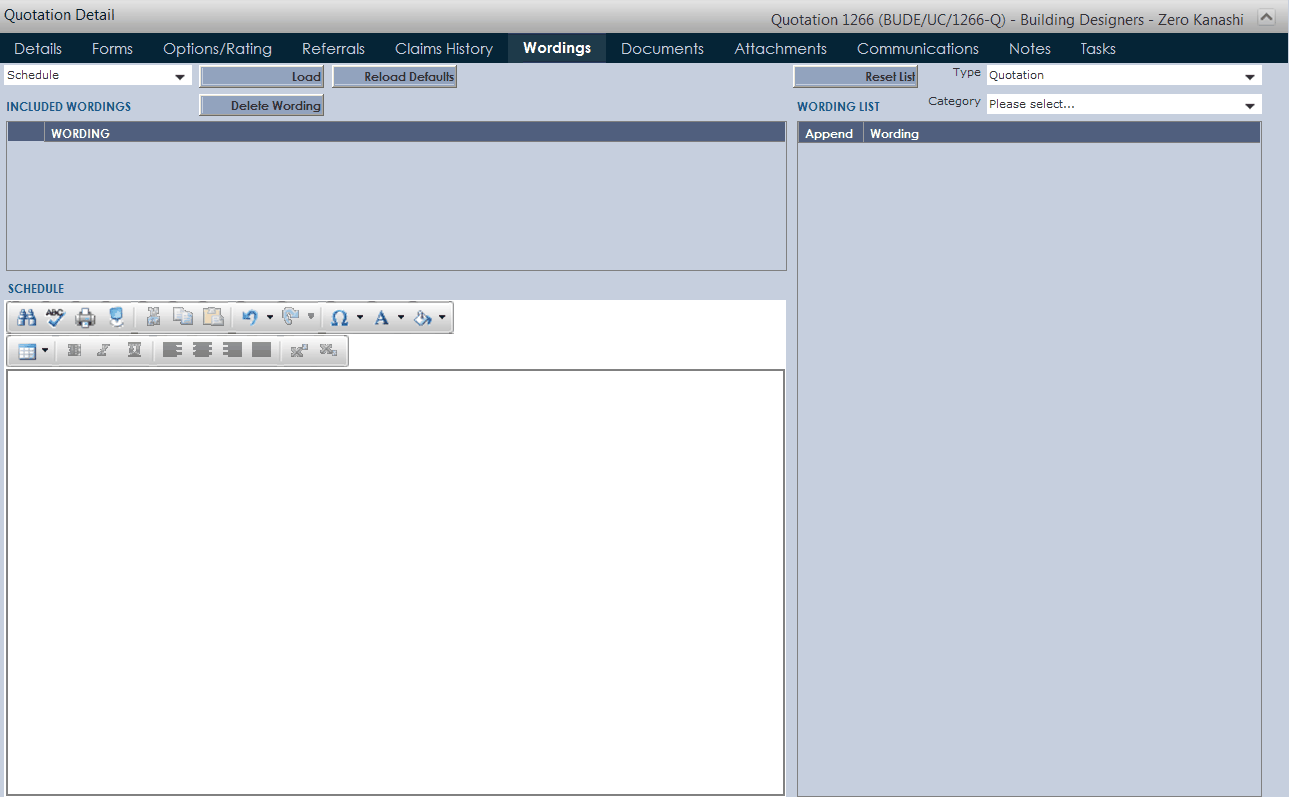Justify text in the schedule editor
The width and height of the screenshot is (1289, 797).
[261, 350]
